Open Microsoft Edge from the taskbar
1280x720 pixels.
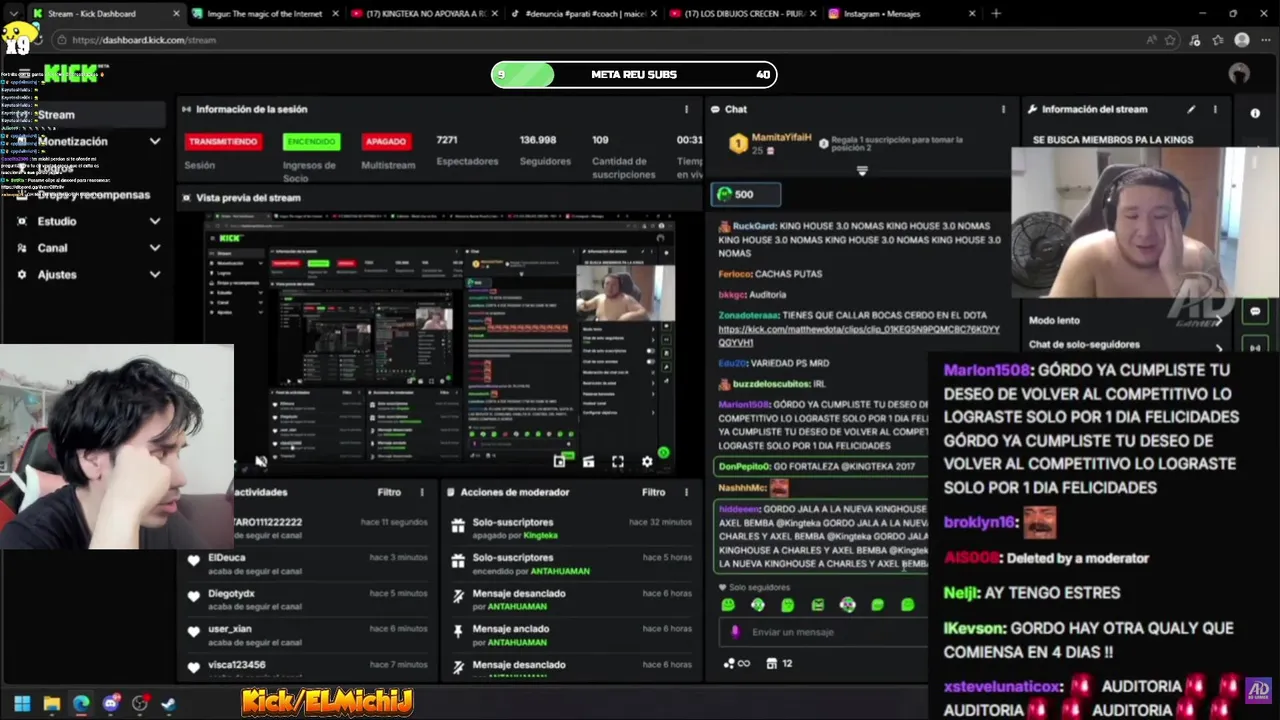81,703
